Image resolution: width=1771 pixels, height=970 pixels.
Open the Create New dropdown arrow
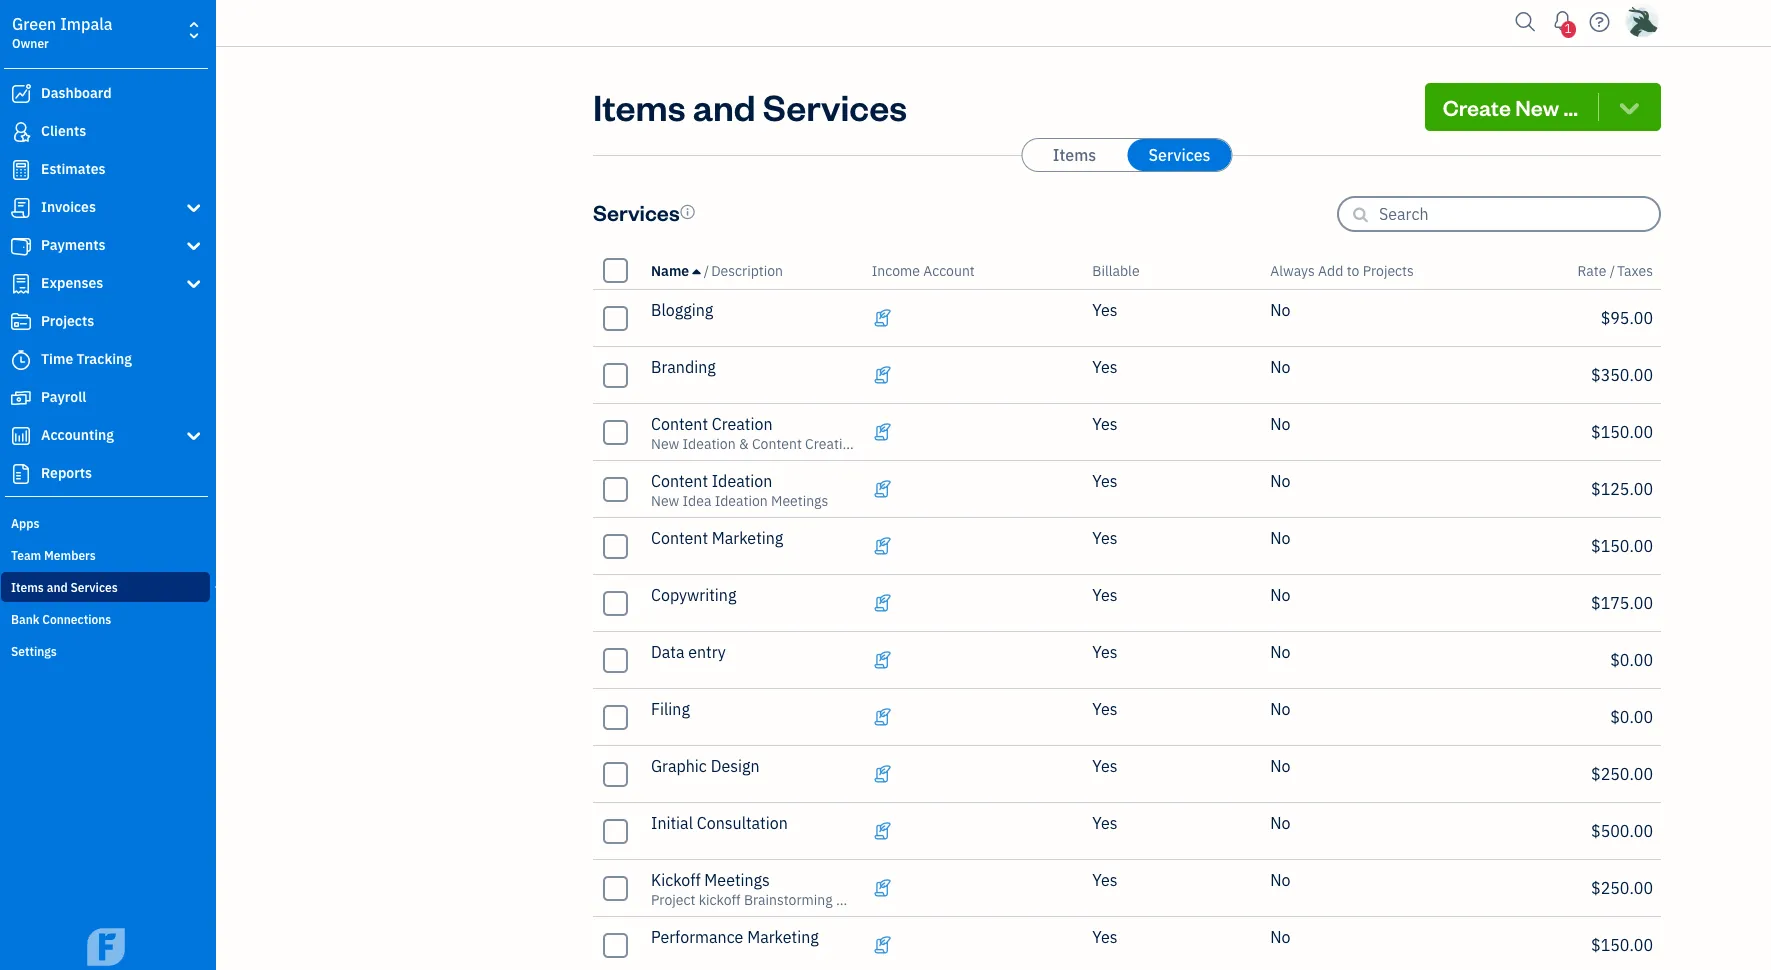click(x=1629, y=108)
